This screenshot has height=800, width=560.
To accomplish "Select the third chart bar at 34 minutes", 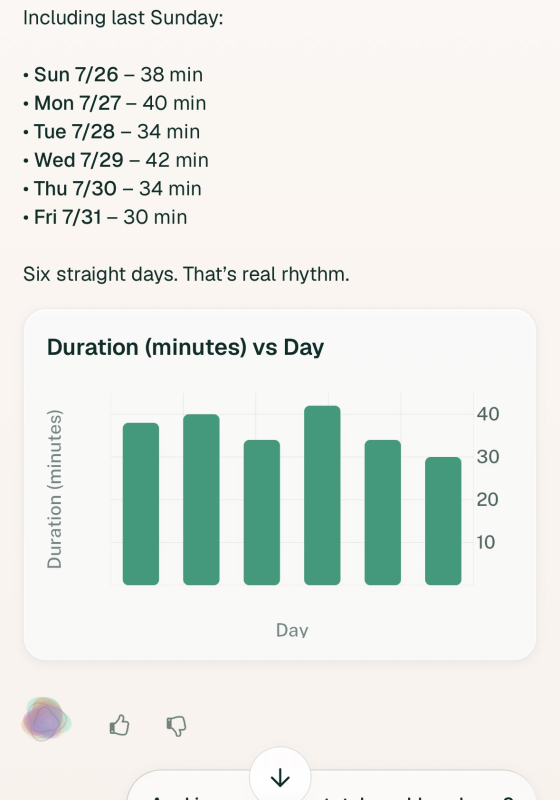I will point(262,512).
